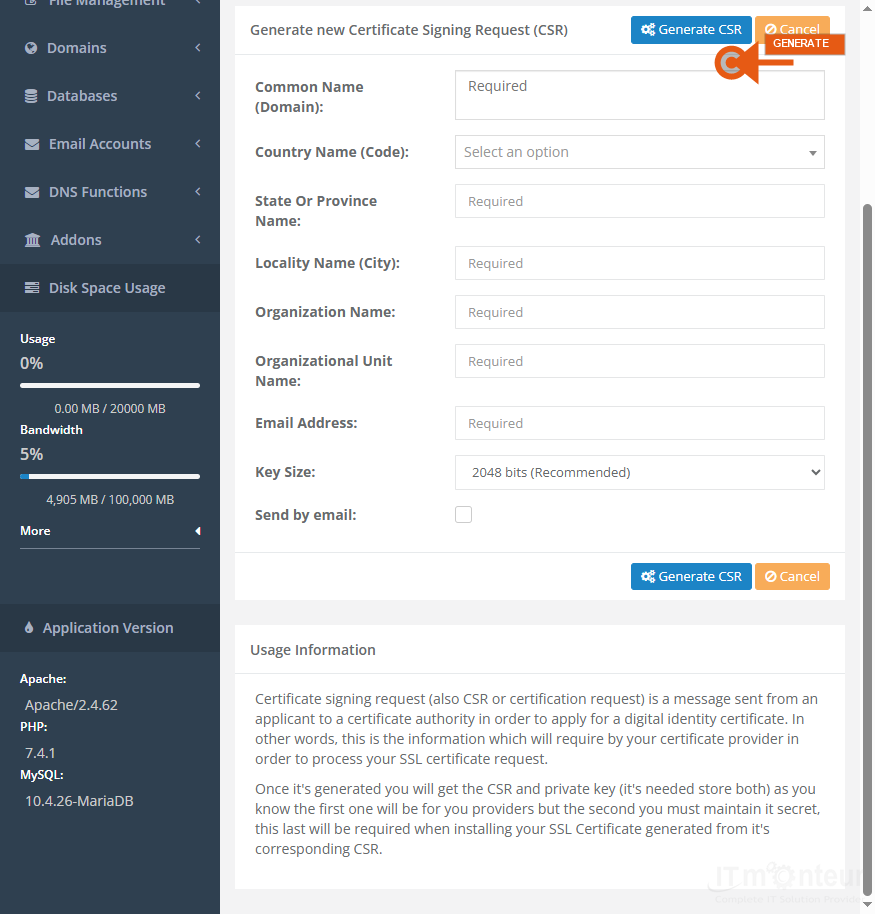
Task: Click the Locality Name (City) field
Action: pos(639,263)
